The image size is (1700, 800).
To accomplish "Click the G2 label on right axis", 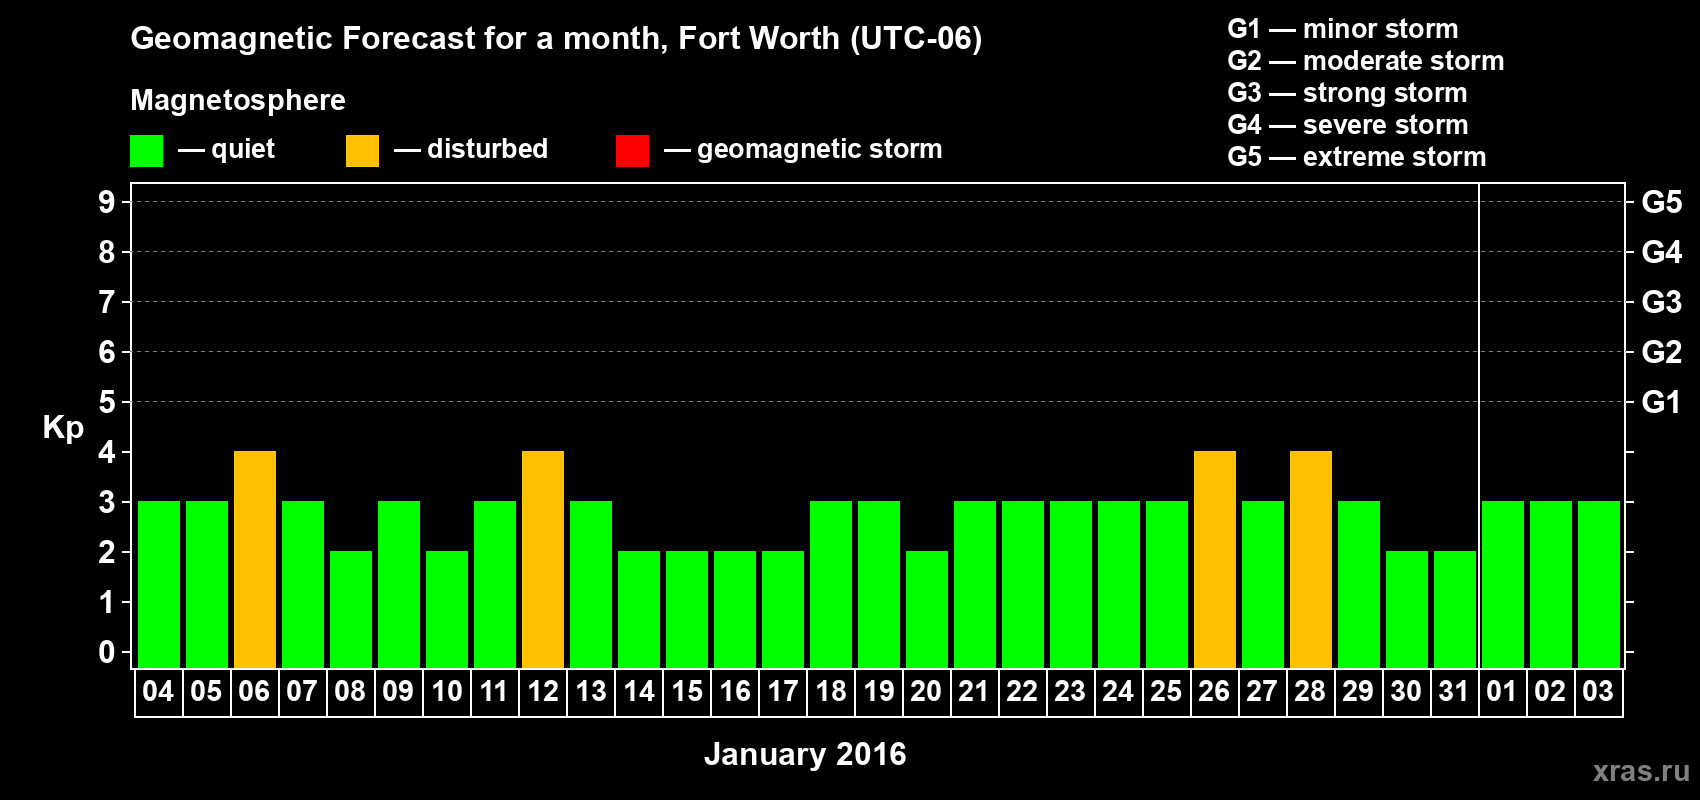I will click(1662, 352).
